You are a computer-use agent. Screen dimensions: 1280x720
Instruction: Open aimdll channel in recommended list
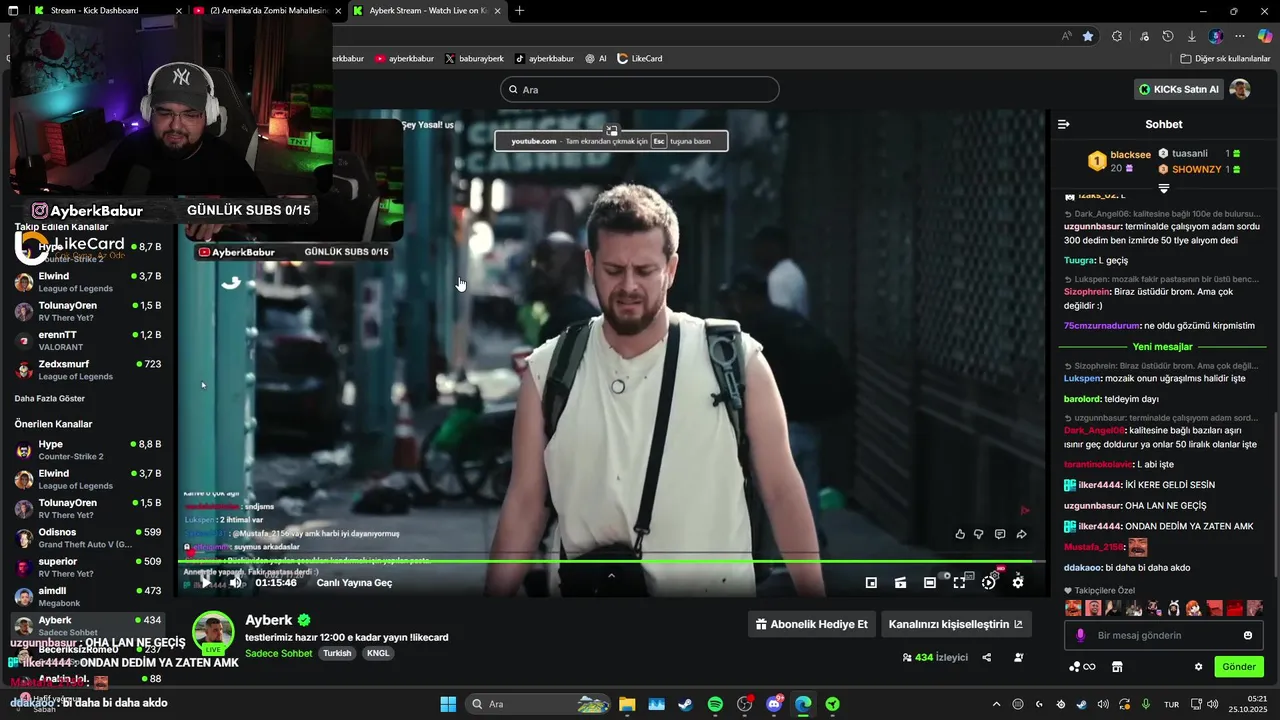(x=88, y=597)
